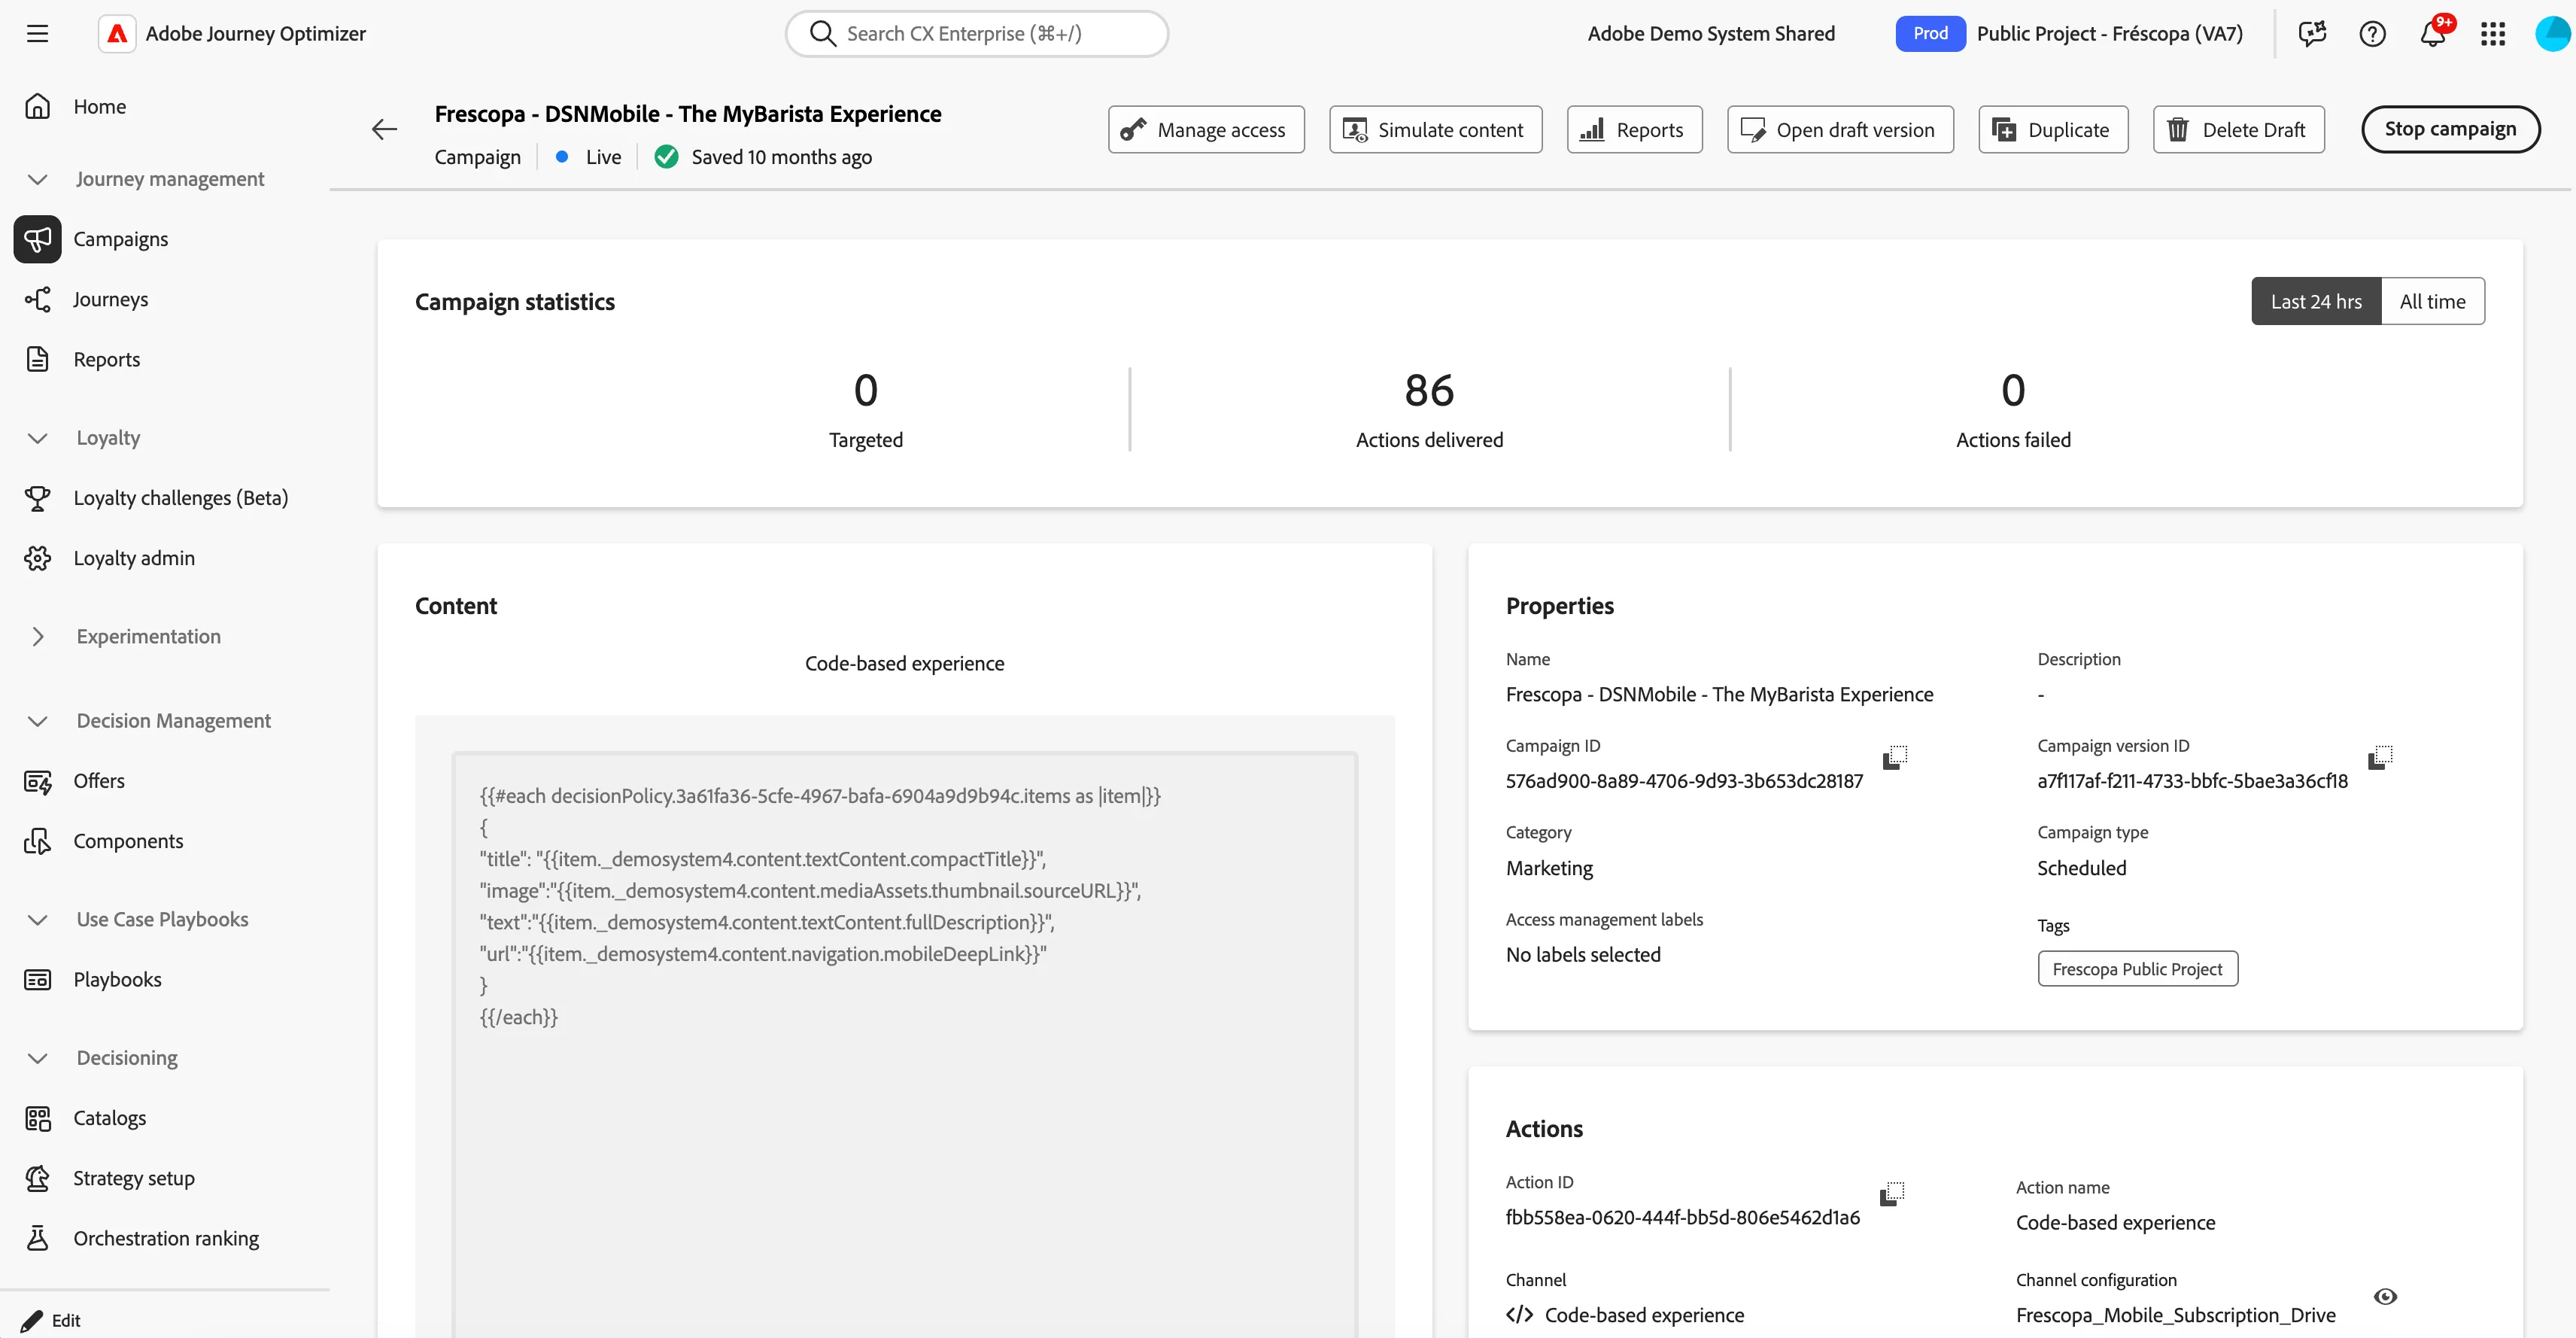Switch statistics to Last 24 hrs

point(2316,301)
